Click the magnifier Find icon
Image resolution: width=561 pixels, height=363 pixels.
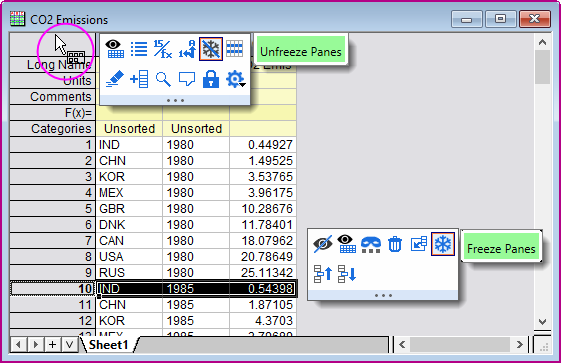coord(163,79)
